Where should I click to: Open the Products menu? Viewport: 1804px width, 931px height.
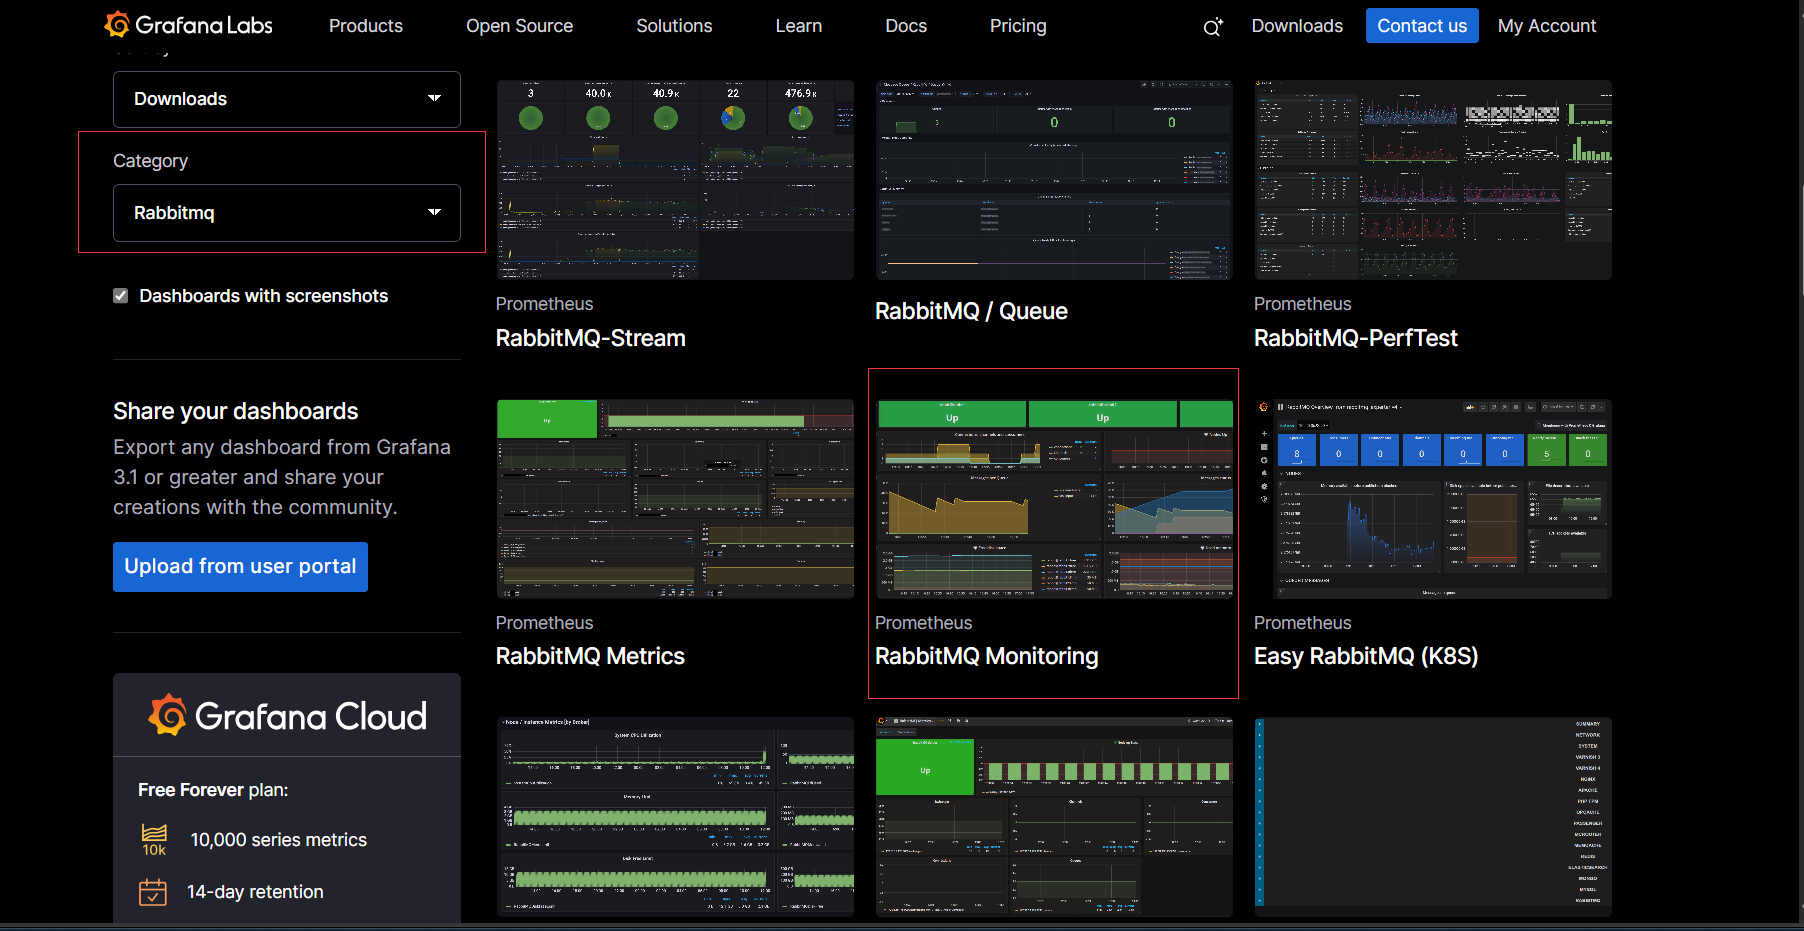coord(366,26)
